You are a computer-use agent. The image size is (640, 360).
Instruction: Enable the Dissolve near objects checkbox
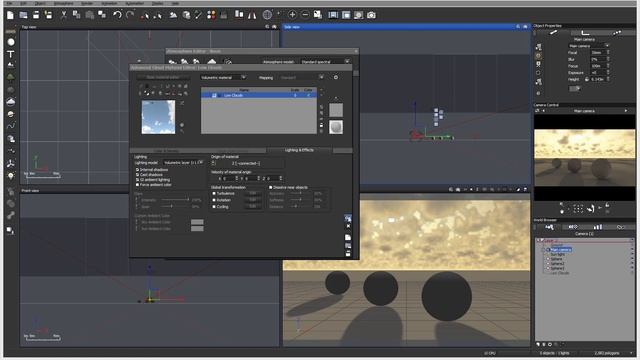coord(271,187)
